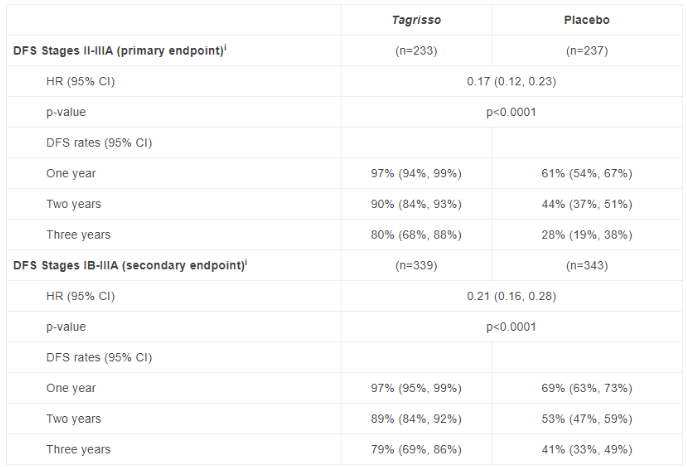Select the 41% (33%, 49%) placebo cell

pyautogui.click(x=587, y=449)
